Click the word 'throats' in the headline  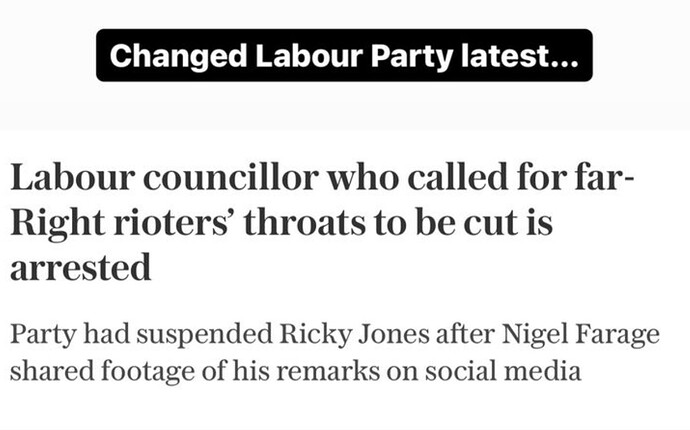(305, 223)
